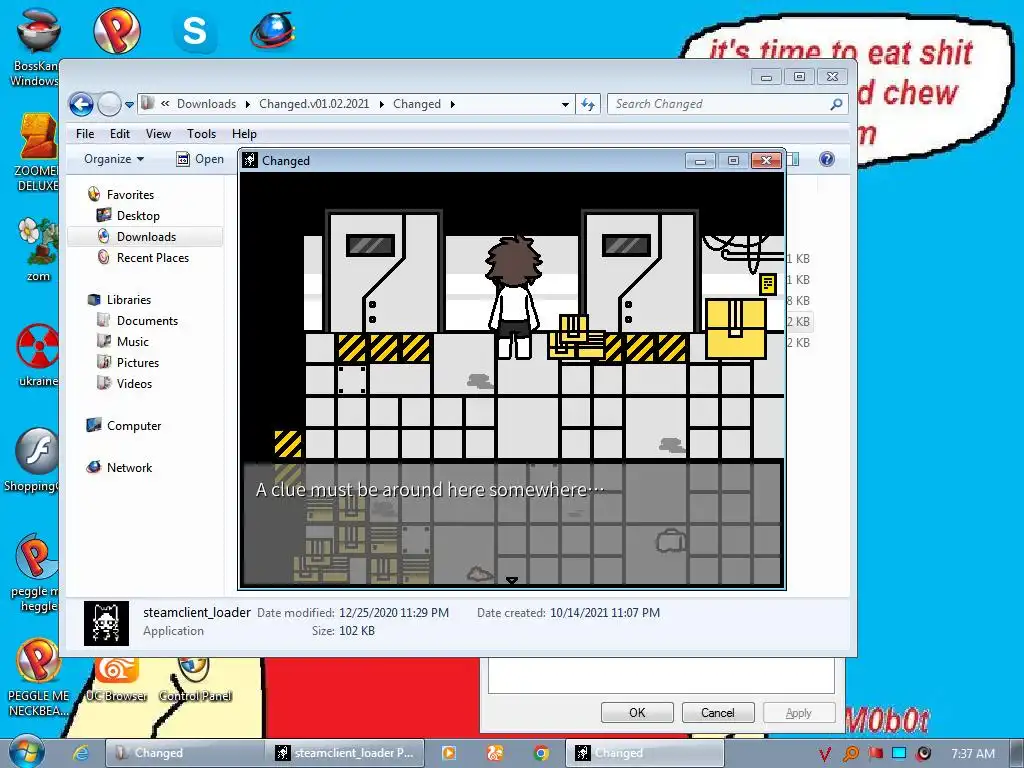Open address bar history dropdown

click(565, 104)
